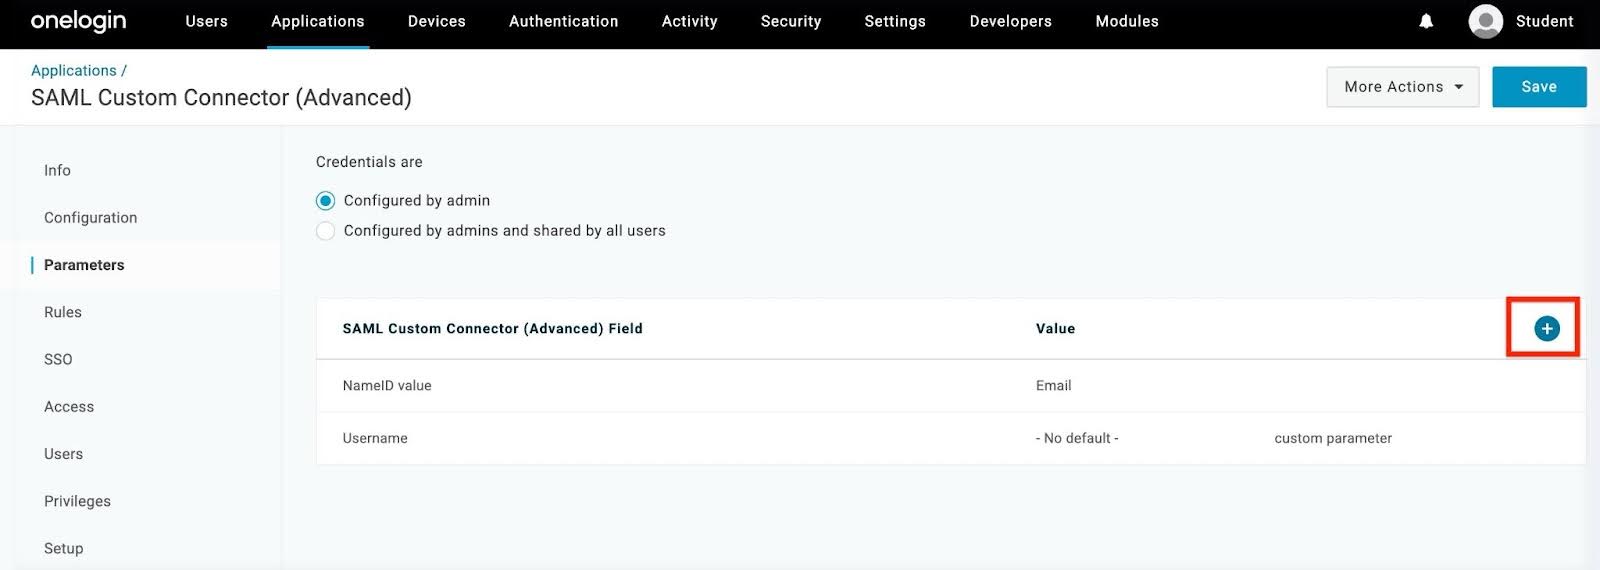This screenshot has height=570, width=1600.
Task: Go to Applications breadcrumb link
Action: click(x=74, y=70)
